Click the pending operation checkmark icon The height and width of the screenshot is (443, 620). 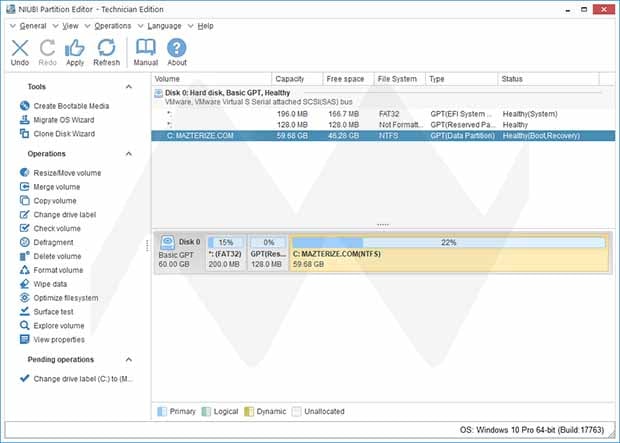click(x=25, y=378)
